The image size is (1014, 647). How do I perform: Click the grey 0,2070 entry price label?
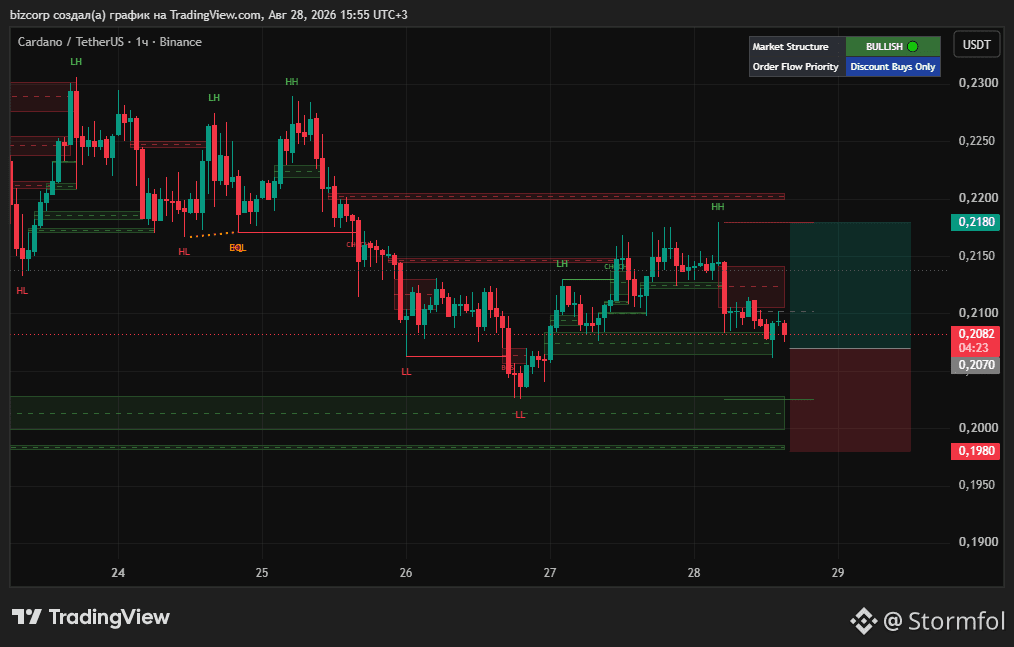pos(976,365)
